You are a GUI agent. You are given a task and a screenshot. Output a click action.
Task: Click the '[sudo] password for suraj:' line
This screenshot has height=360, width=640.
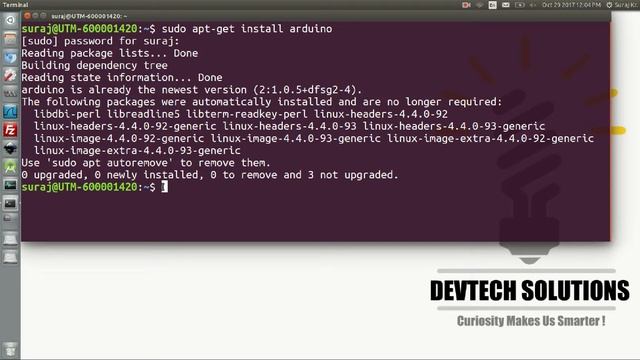click(x=100, y=41)
